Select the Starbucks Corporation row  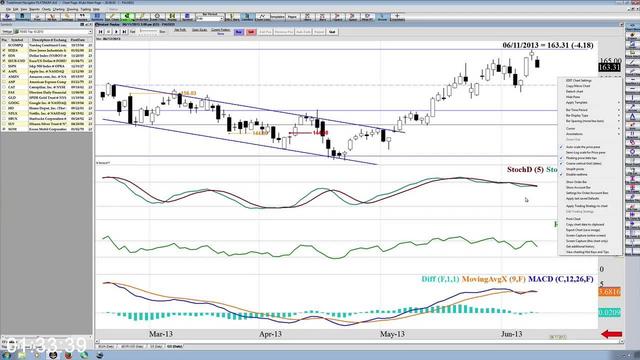pyautogui.click(x=47, y=118)
